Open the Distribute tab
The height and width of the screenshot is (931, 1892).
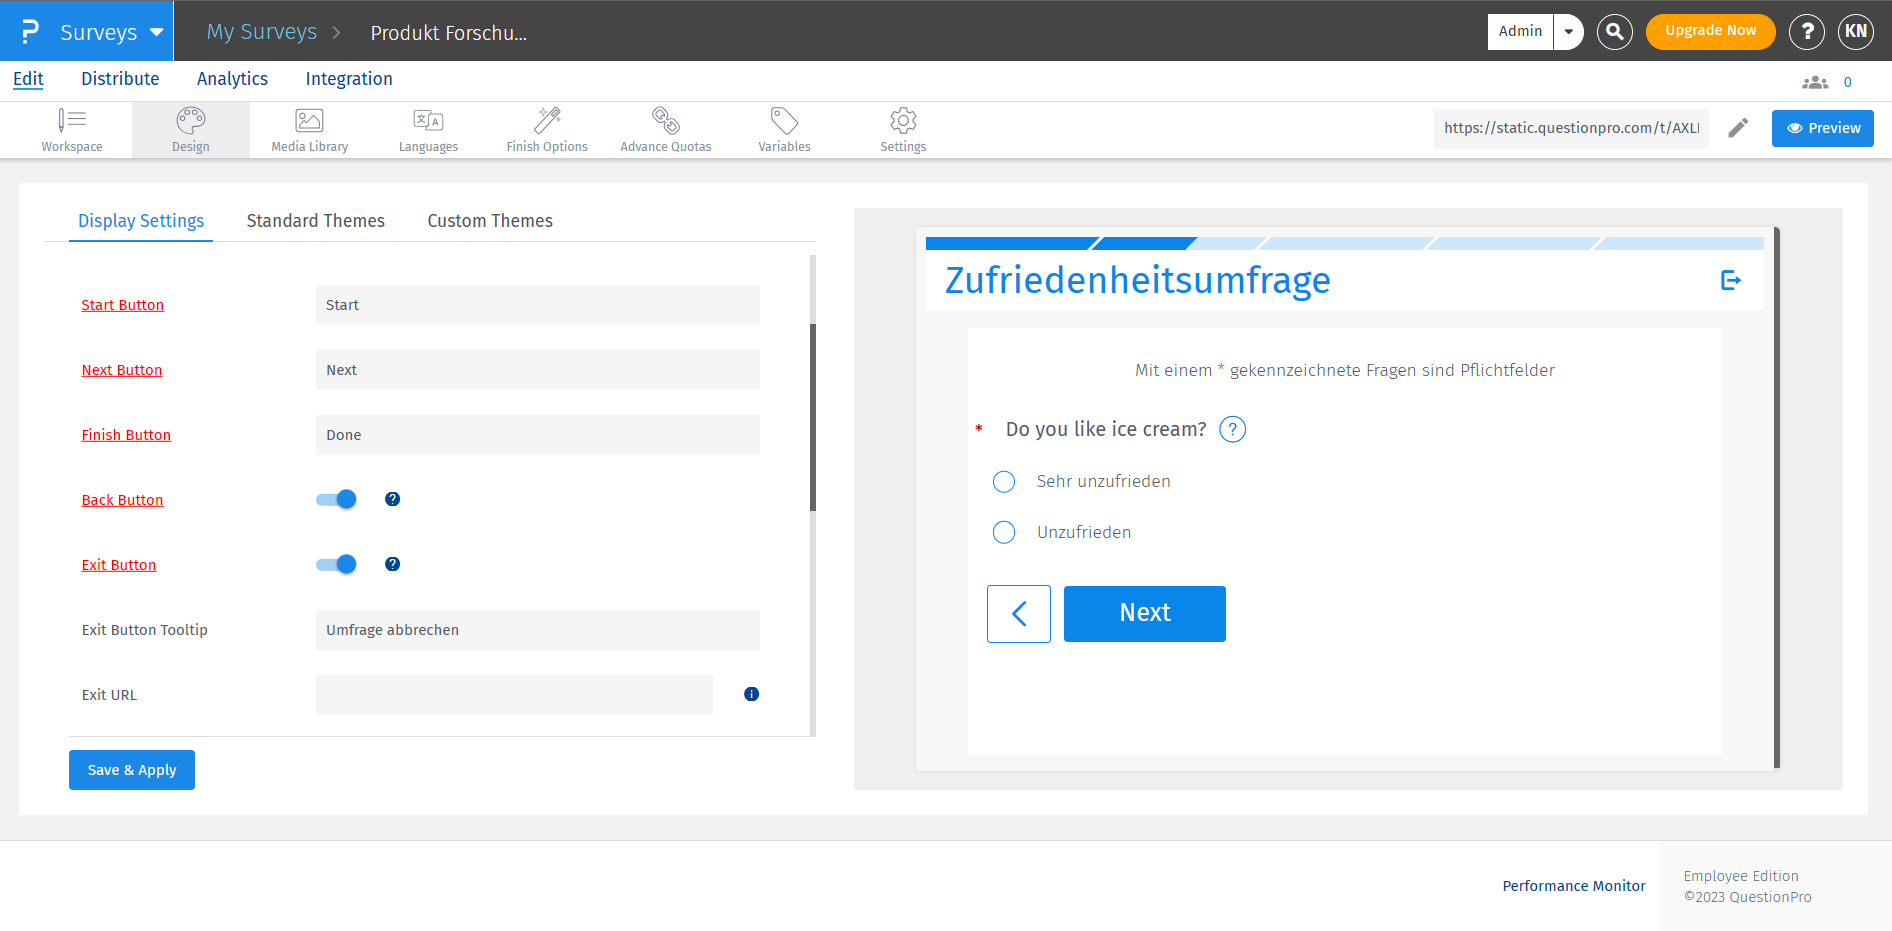click(120, 78)
